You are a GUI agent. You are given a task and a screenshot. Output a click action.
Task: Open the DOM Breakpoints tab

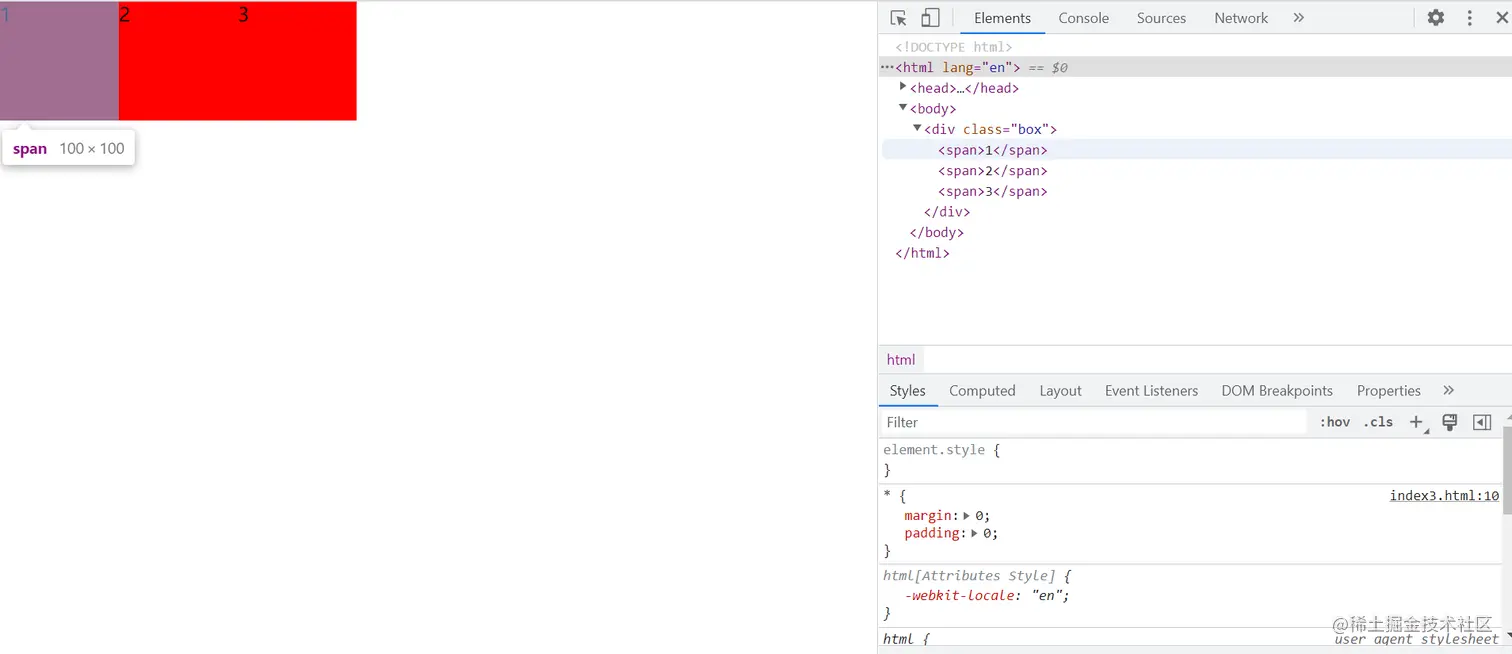tap(1277, 391)
